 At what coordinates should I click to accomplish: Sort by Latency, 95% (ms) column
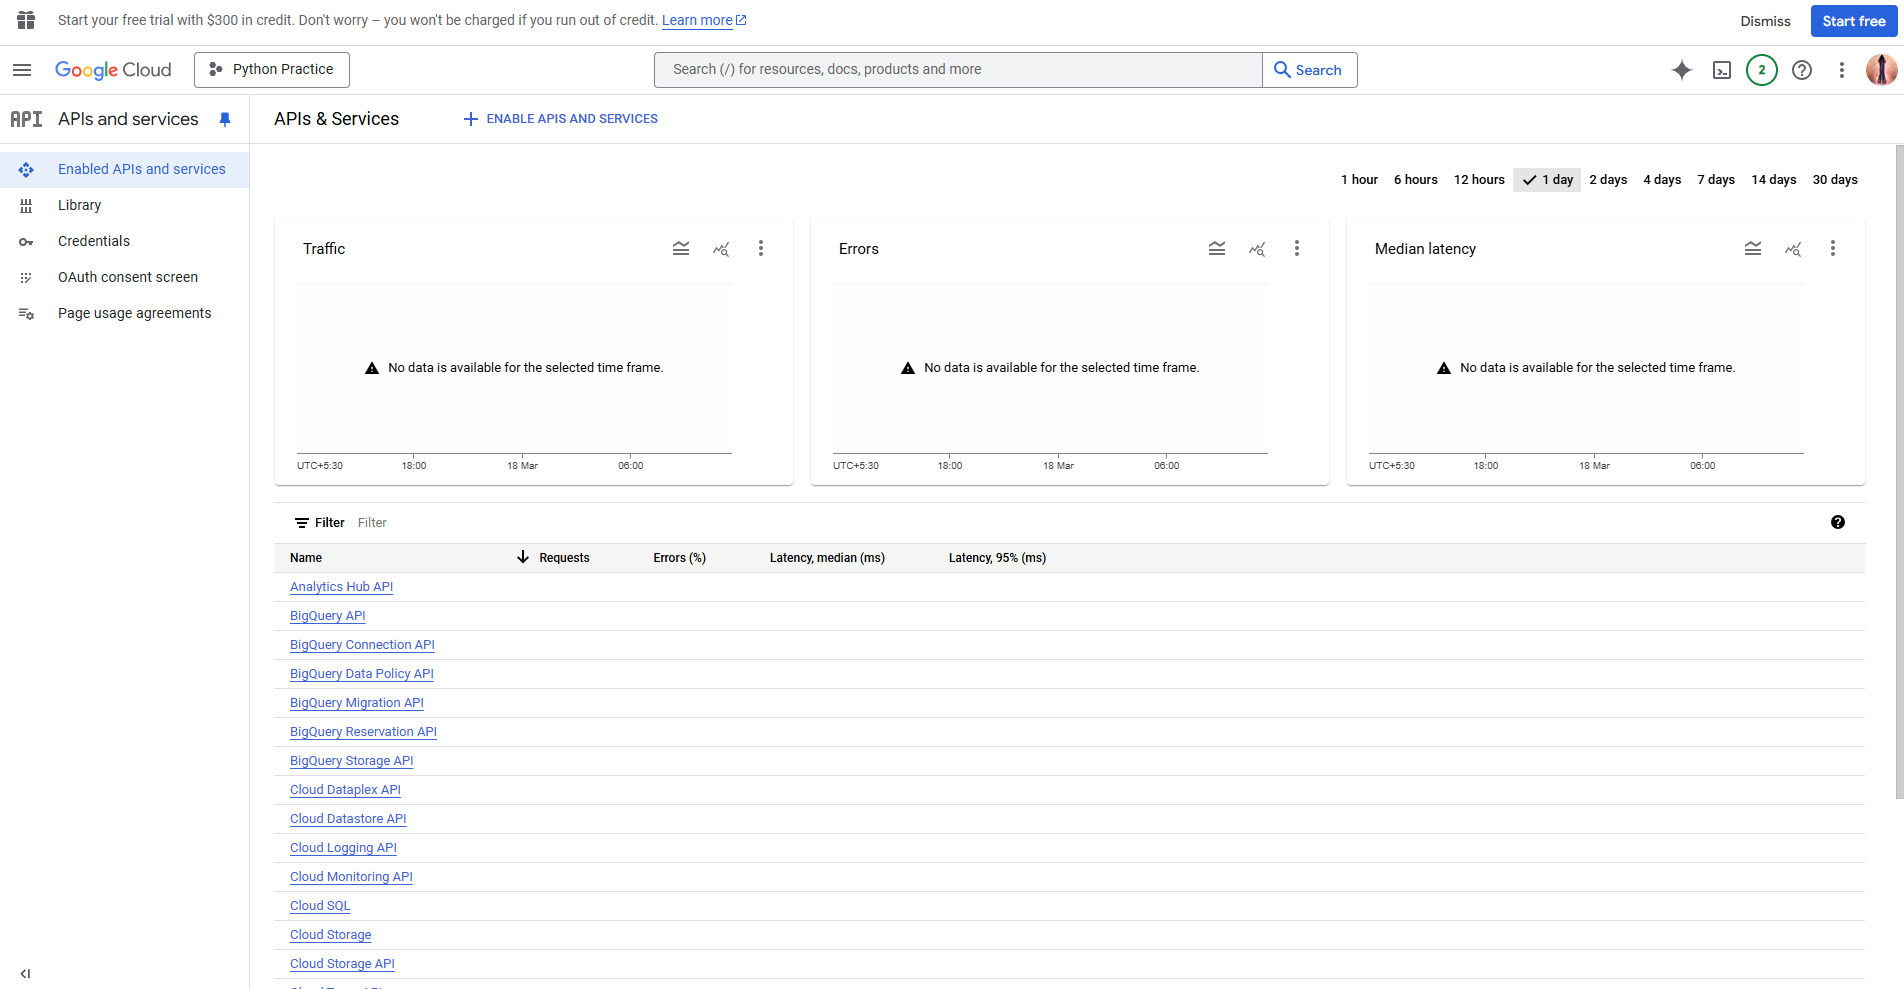pyautogui.click(x=997, y=558)
